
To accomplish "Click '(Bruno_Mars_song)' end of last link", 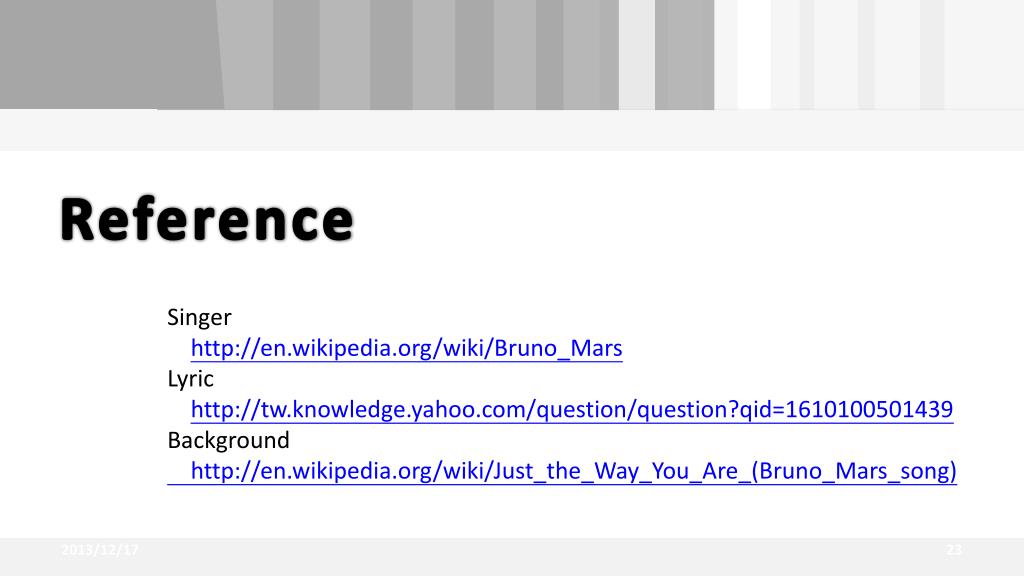I will click(x=854, y=471).
